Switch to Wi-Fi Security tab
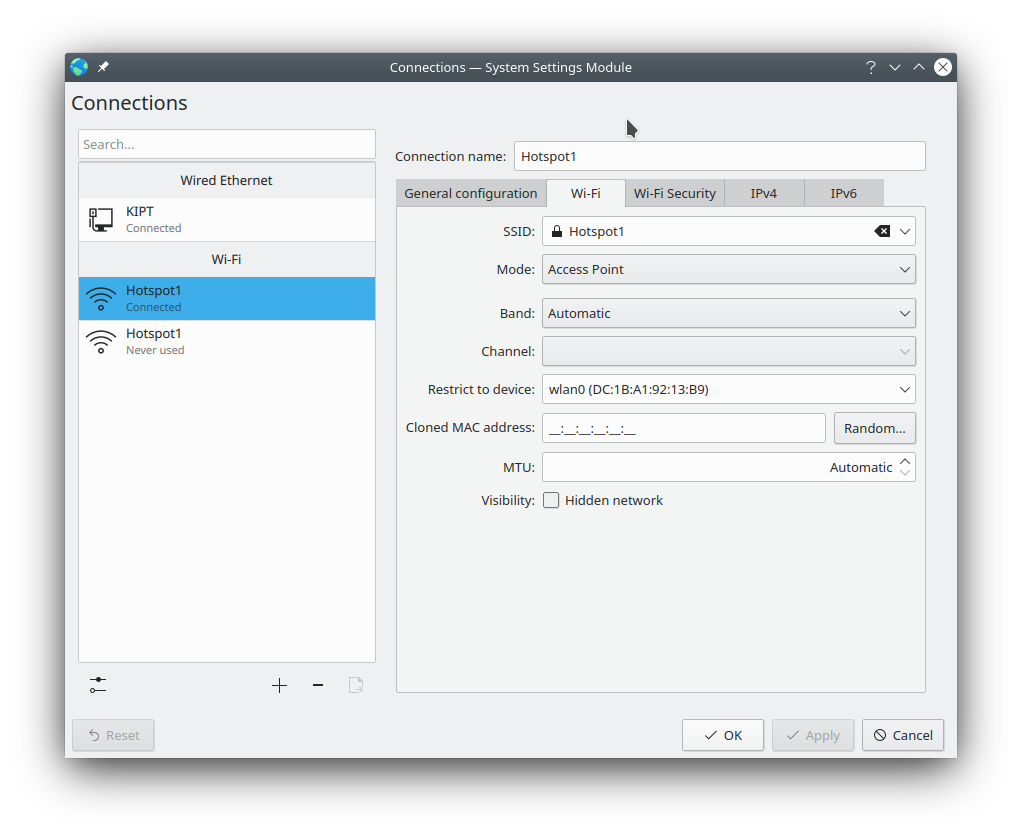1022x835 pixels. pyautogui.click(x=675, y=194)
